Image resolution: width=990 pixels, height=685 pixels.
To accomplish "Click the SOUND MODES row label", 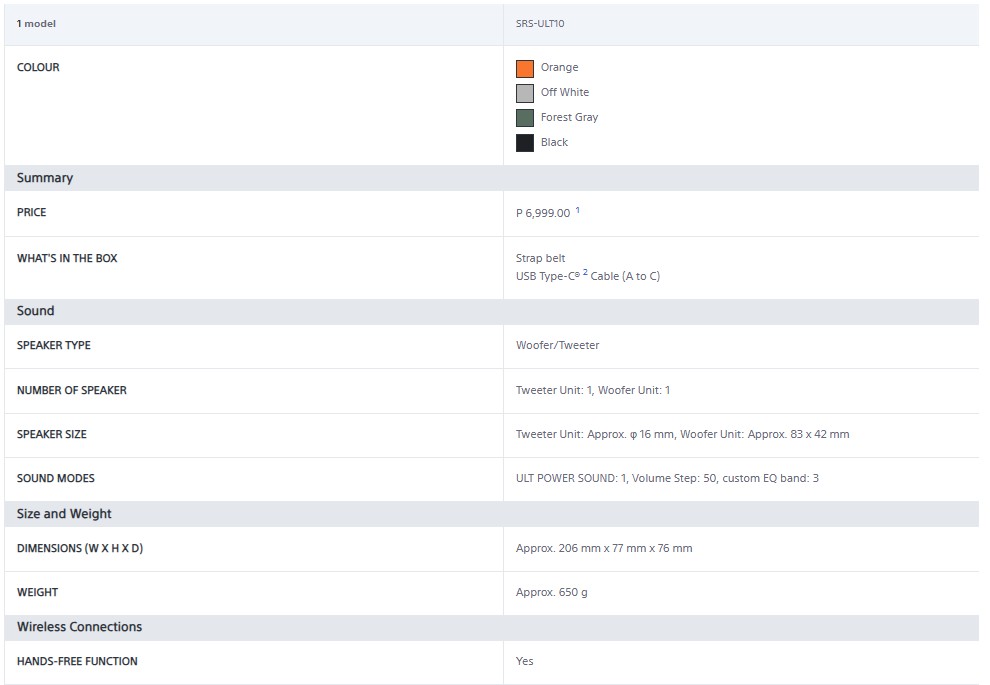I will (x=56, y=478).
